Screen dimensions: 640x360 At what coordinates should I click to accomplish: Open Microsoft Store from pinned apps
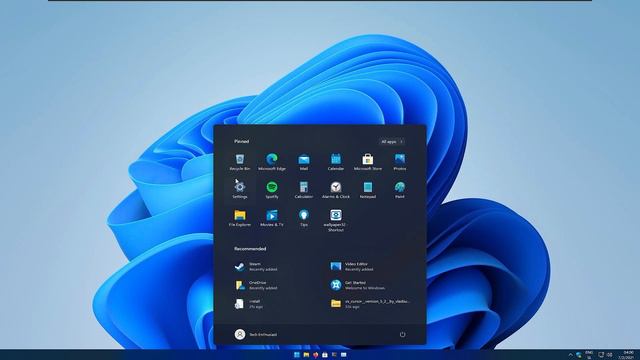tap(367, 162)
